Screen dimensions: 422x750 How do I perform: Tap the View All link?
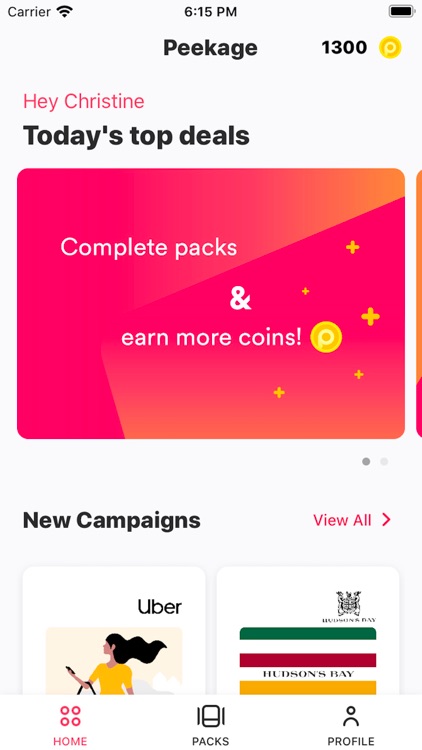pos(342,520)
